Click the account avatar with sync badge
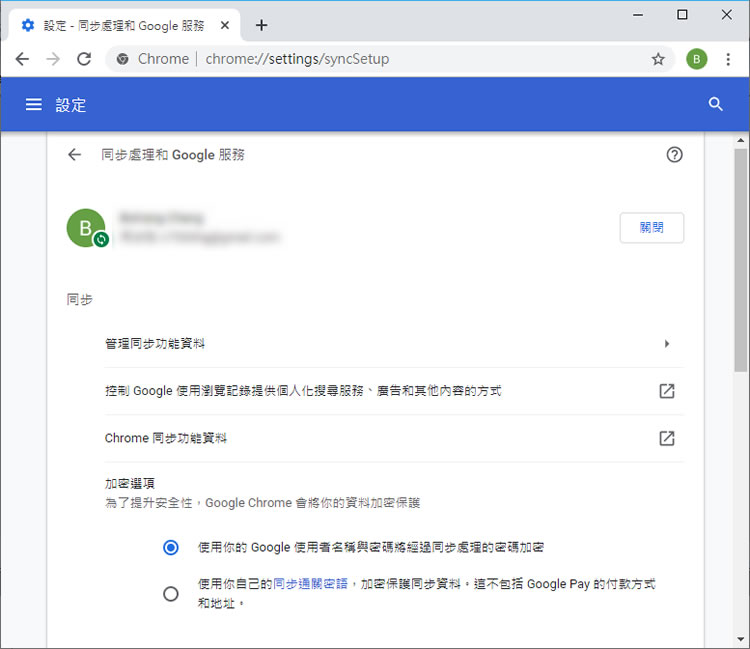Screen dimensions: 750x649 tap(87, 228)
